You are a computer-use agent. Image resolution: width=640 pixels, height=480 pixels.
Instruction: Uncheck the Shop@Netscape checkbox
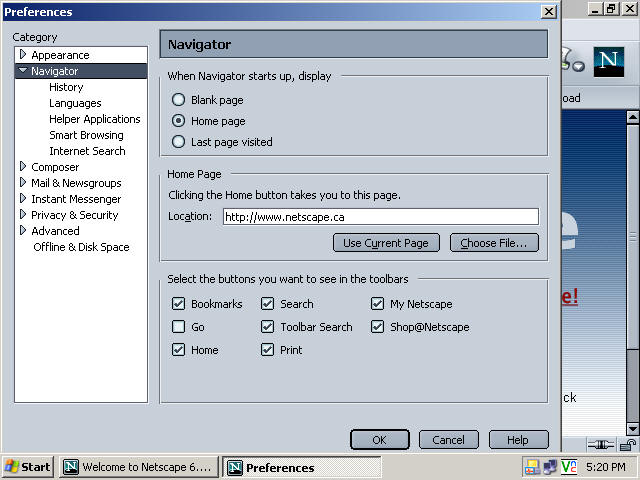pos(377,327)
